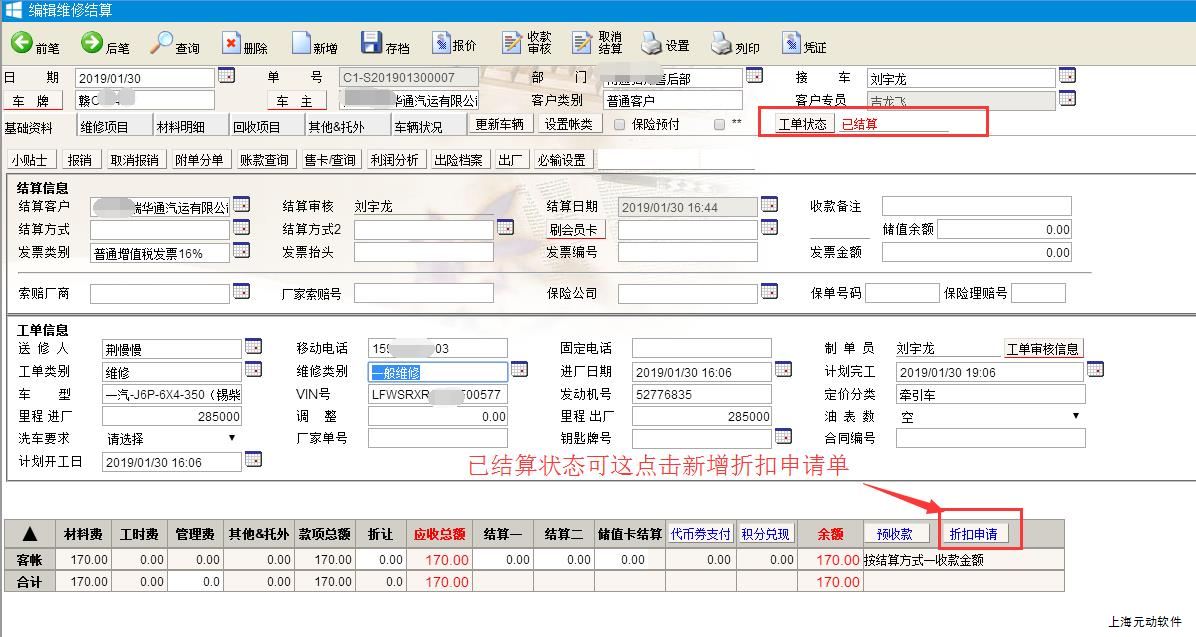Open the 材料明细 tab
Image resolution: width=1196 pixels, height=637 pixels.
coord(180,127)
